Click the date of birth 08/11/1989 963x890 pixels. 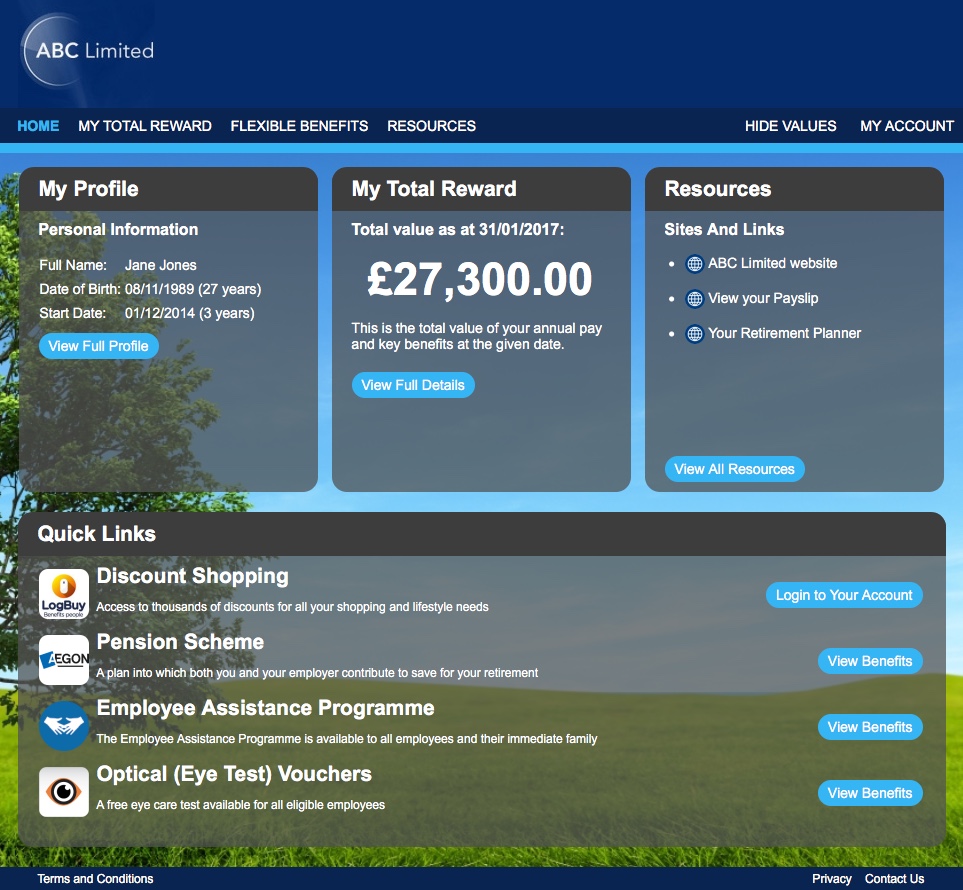click(x=159, y=289)
